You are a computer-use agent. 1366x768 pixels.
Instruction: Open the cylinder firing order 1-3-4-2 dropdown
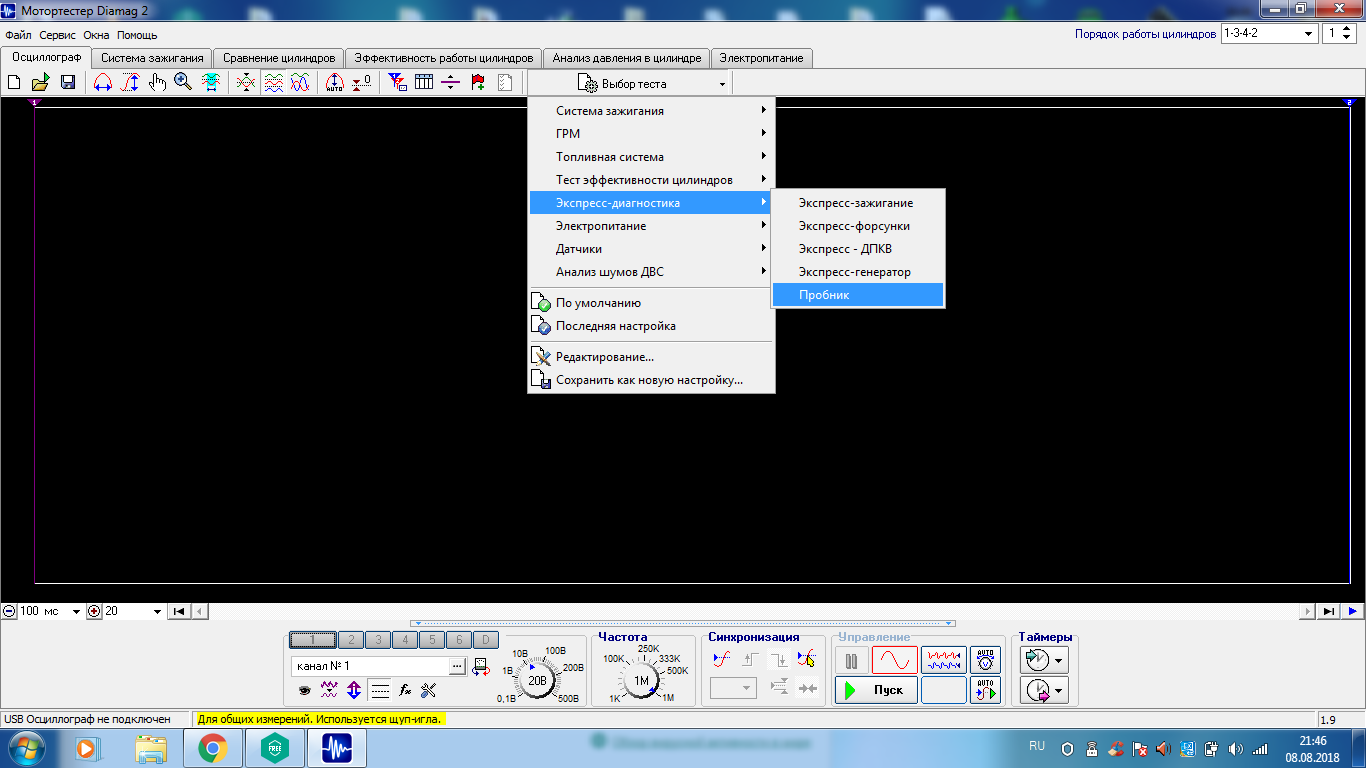click(x=1269, y=33)
